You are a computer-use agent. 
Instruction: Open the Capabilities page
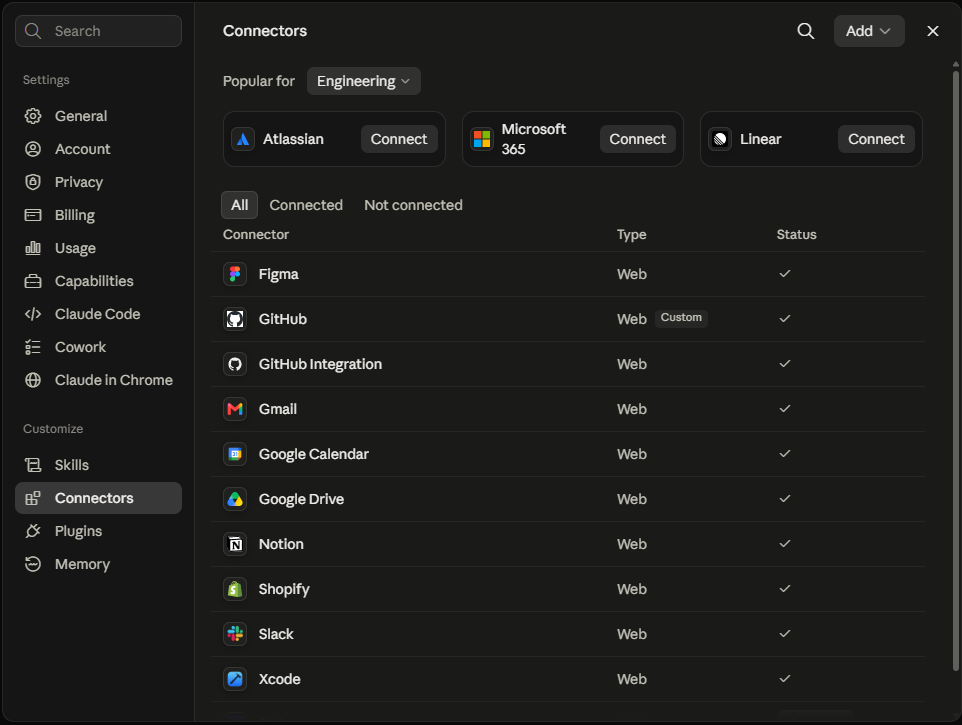(x=98, y=281)
